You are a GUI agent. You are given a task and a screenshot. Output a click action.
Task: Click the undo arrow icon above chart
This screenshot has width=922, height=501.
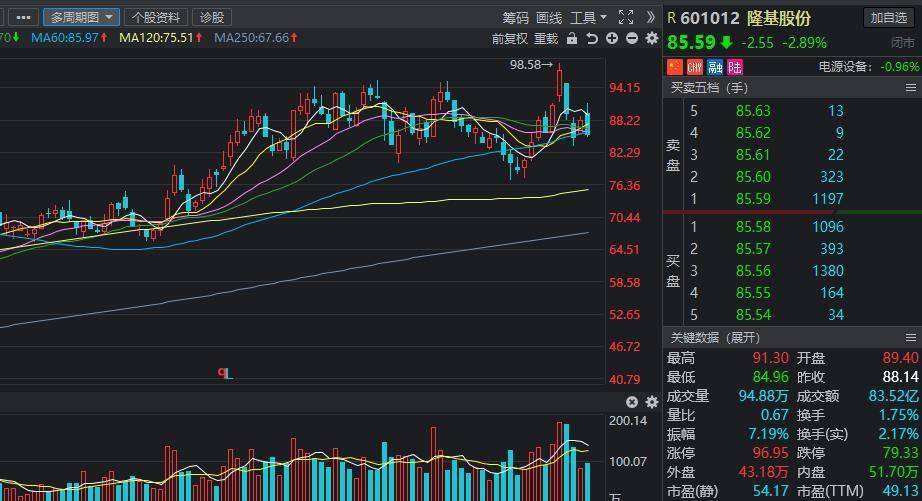(x=592, y=39)
